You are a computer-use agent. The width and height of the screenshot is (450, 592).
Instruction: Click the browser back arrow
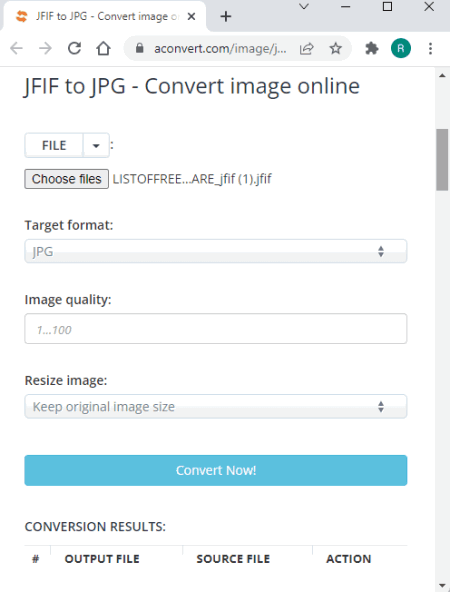click(x=17, y=48)
